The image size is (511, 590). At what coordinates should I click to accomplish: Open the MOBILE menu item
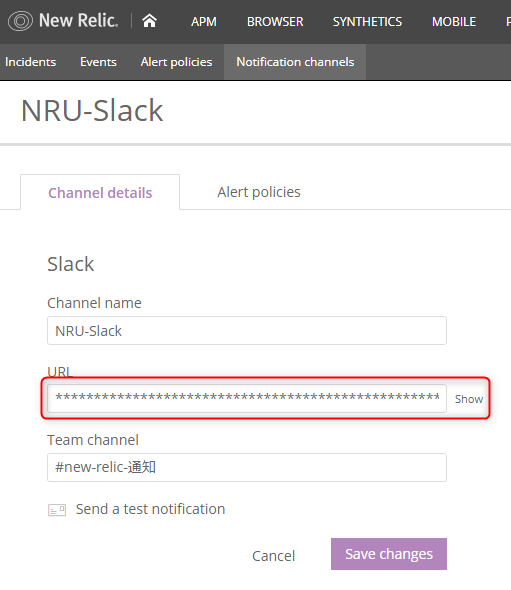point(454,22)
